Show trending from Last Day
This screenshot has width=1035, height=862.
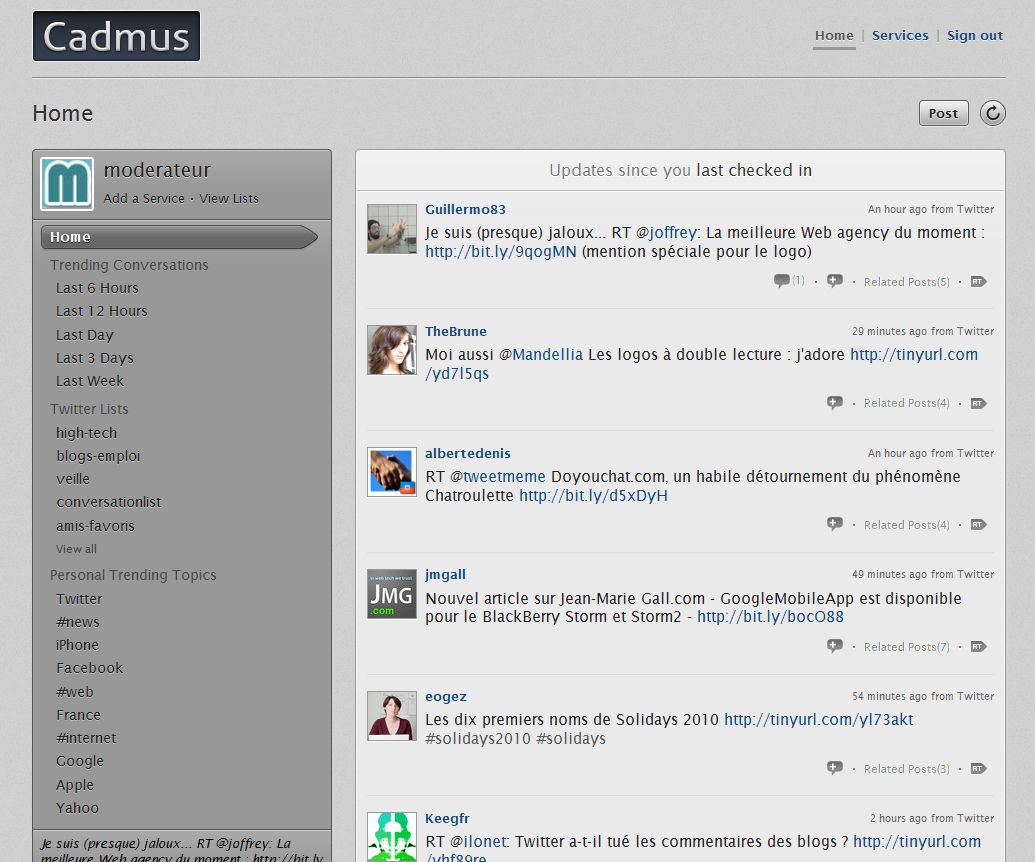[x=84, y=335]
